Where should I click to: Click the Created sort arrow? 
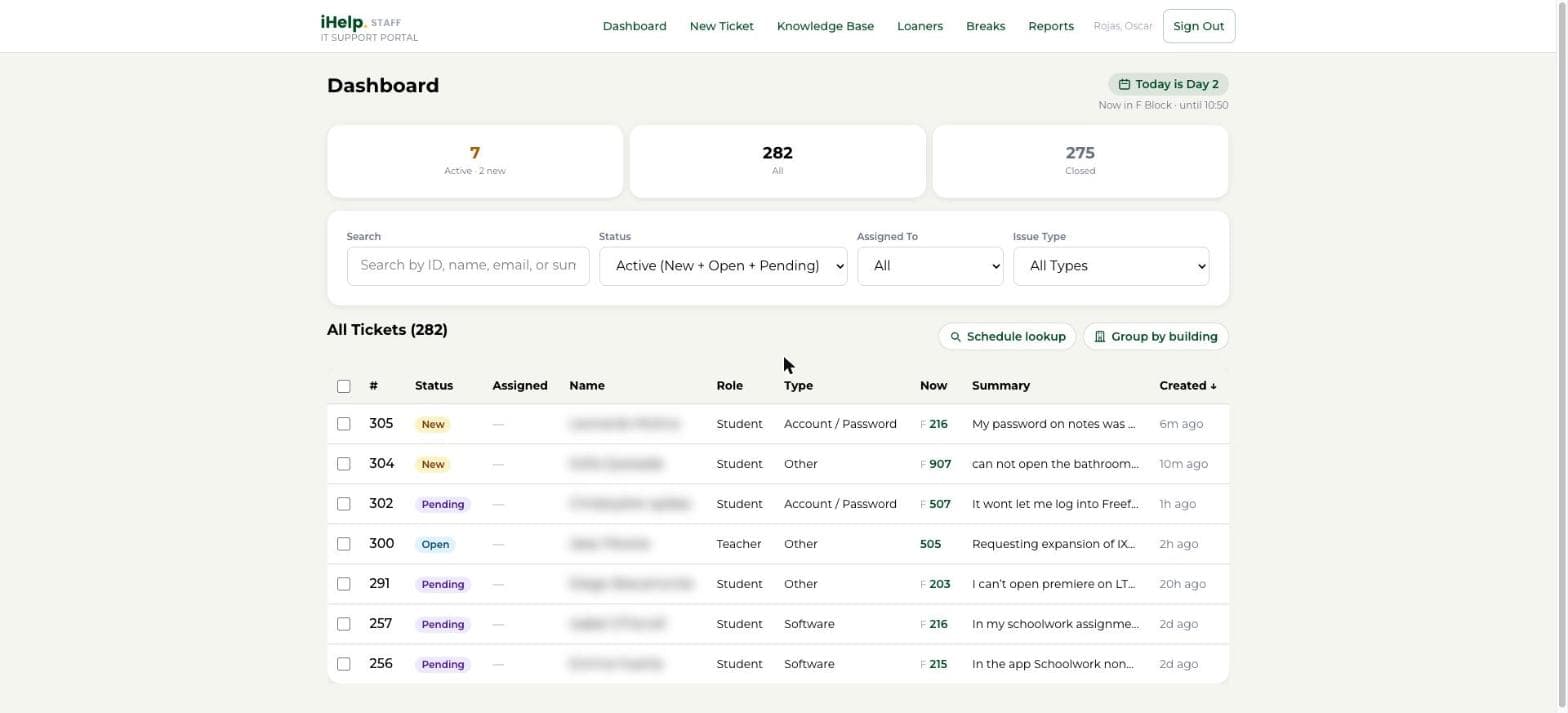coord(1213,386)
